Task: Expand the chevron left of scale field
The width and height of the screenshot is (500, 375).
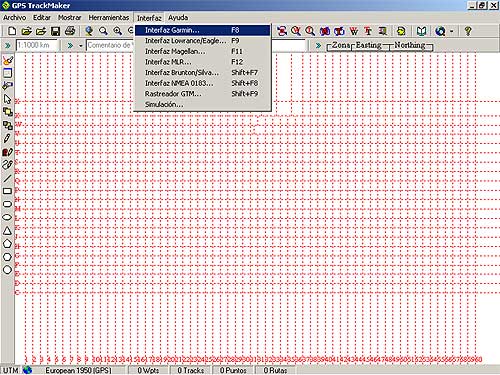Action: [7, 45]
